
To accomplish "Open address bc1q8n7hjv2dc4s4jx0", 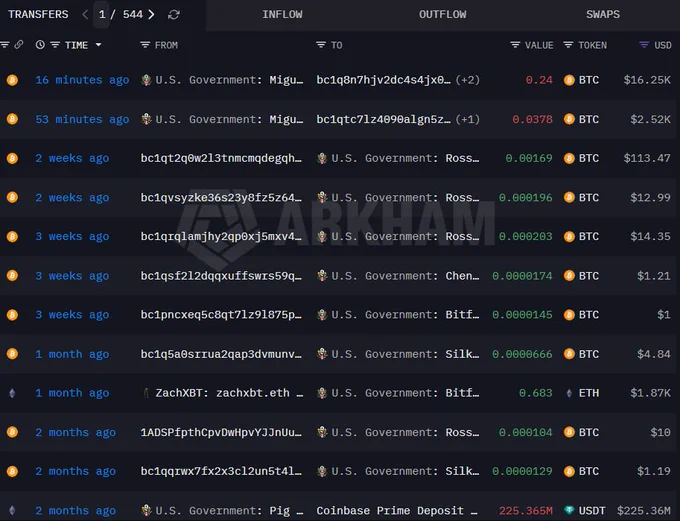I will point(383,80).
